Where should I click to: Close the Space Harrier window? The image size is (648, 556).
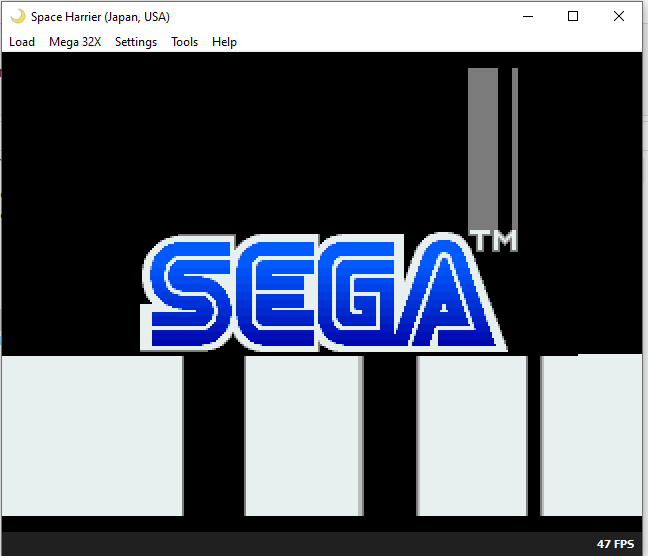(x=619, y=17)
